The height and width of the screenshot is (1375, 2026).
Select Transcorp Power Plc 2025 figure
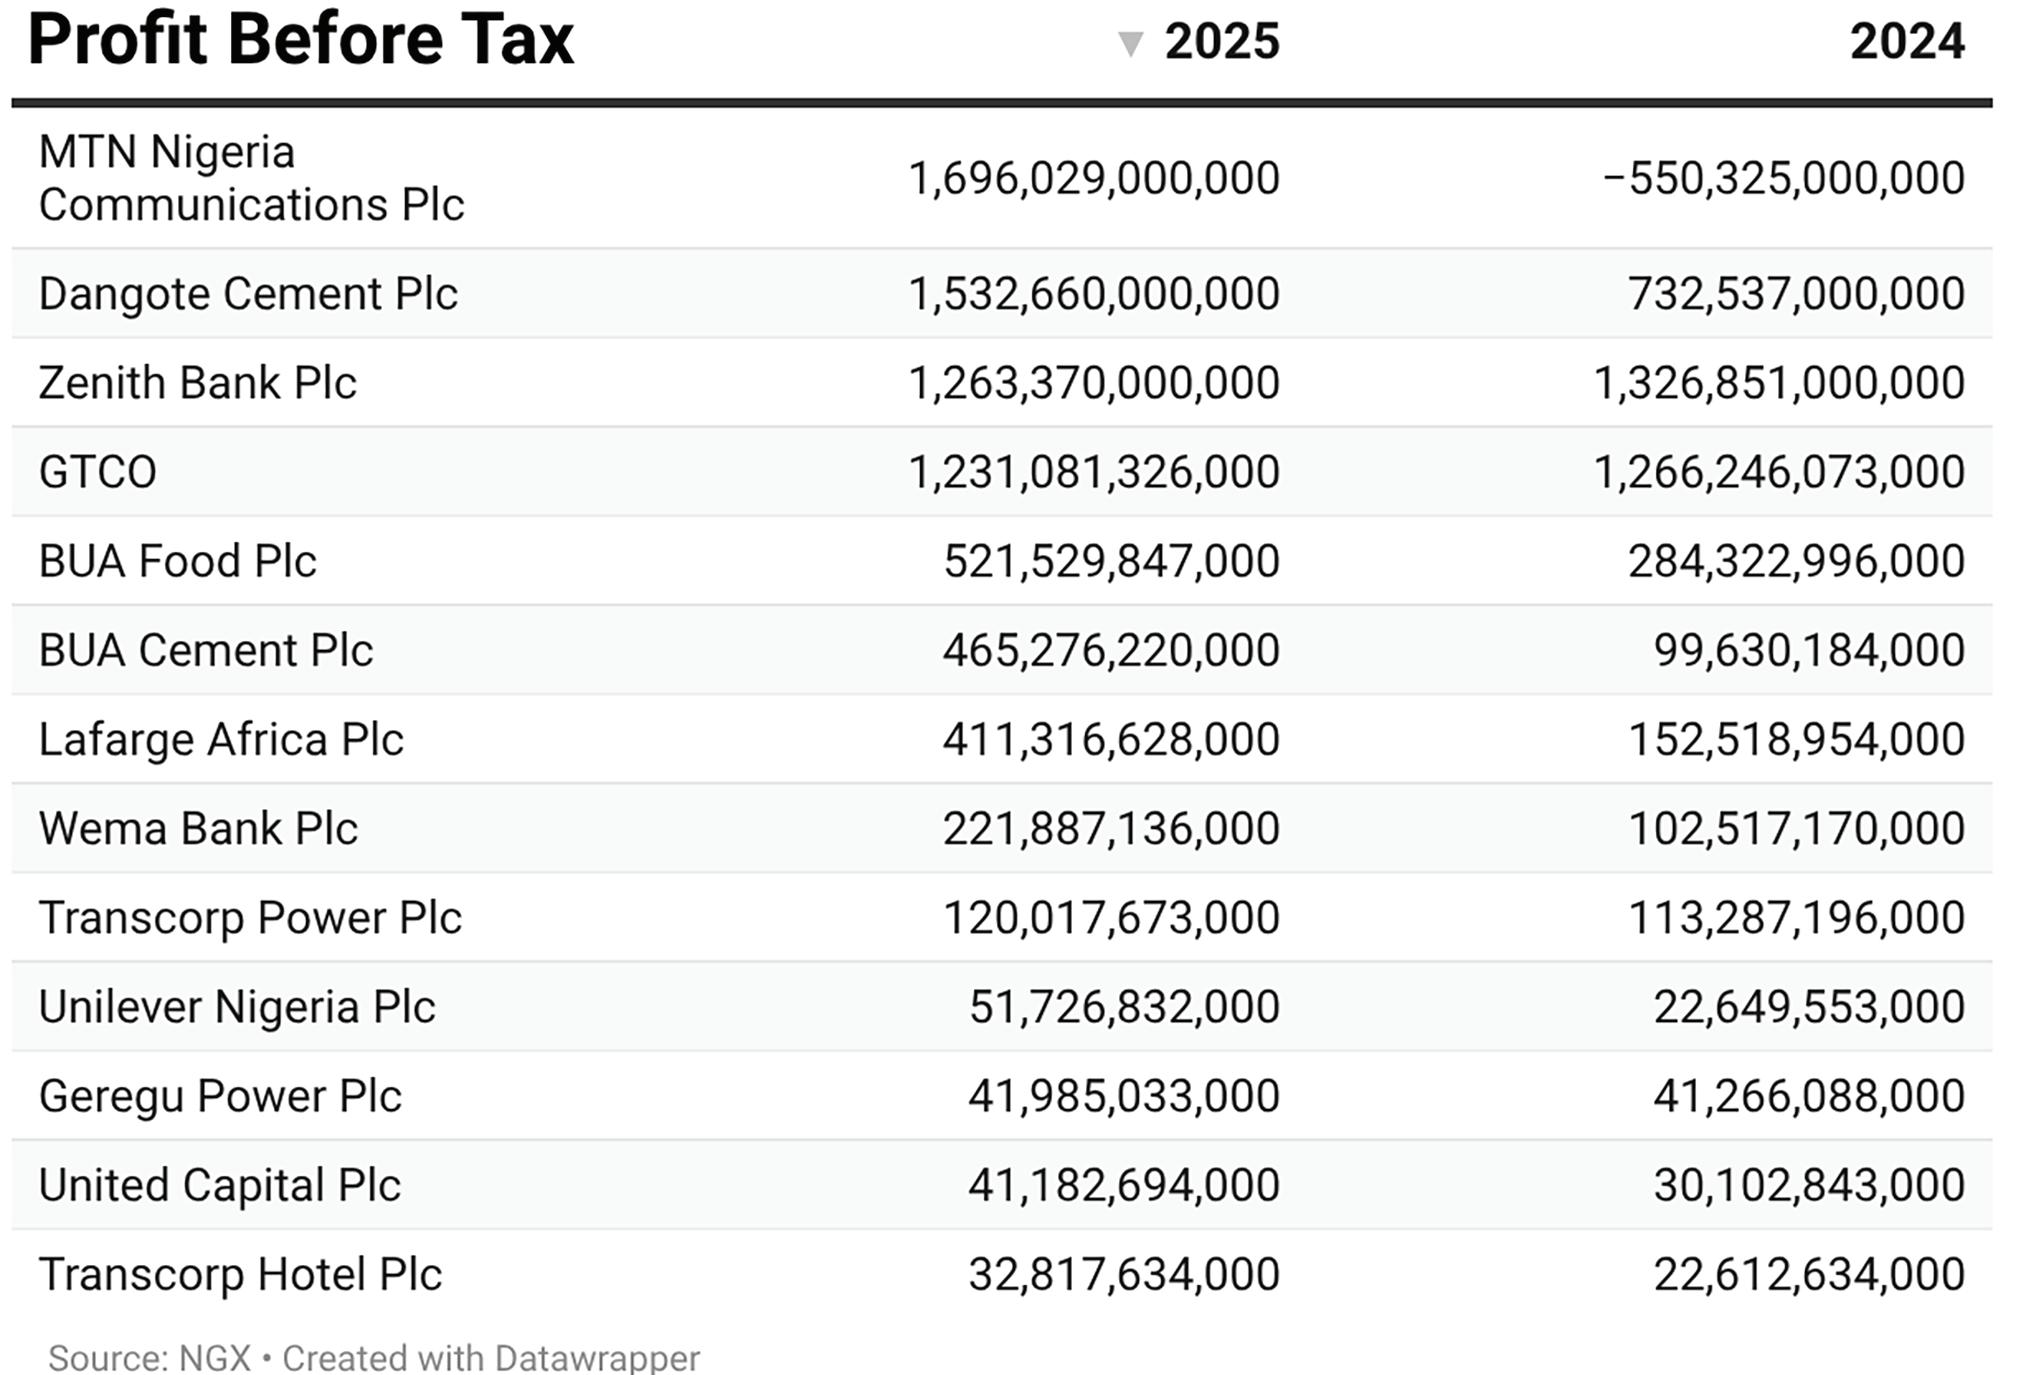(1111, 918)
